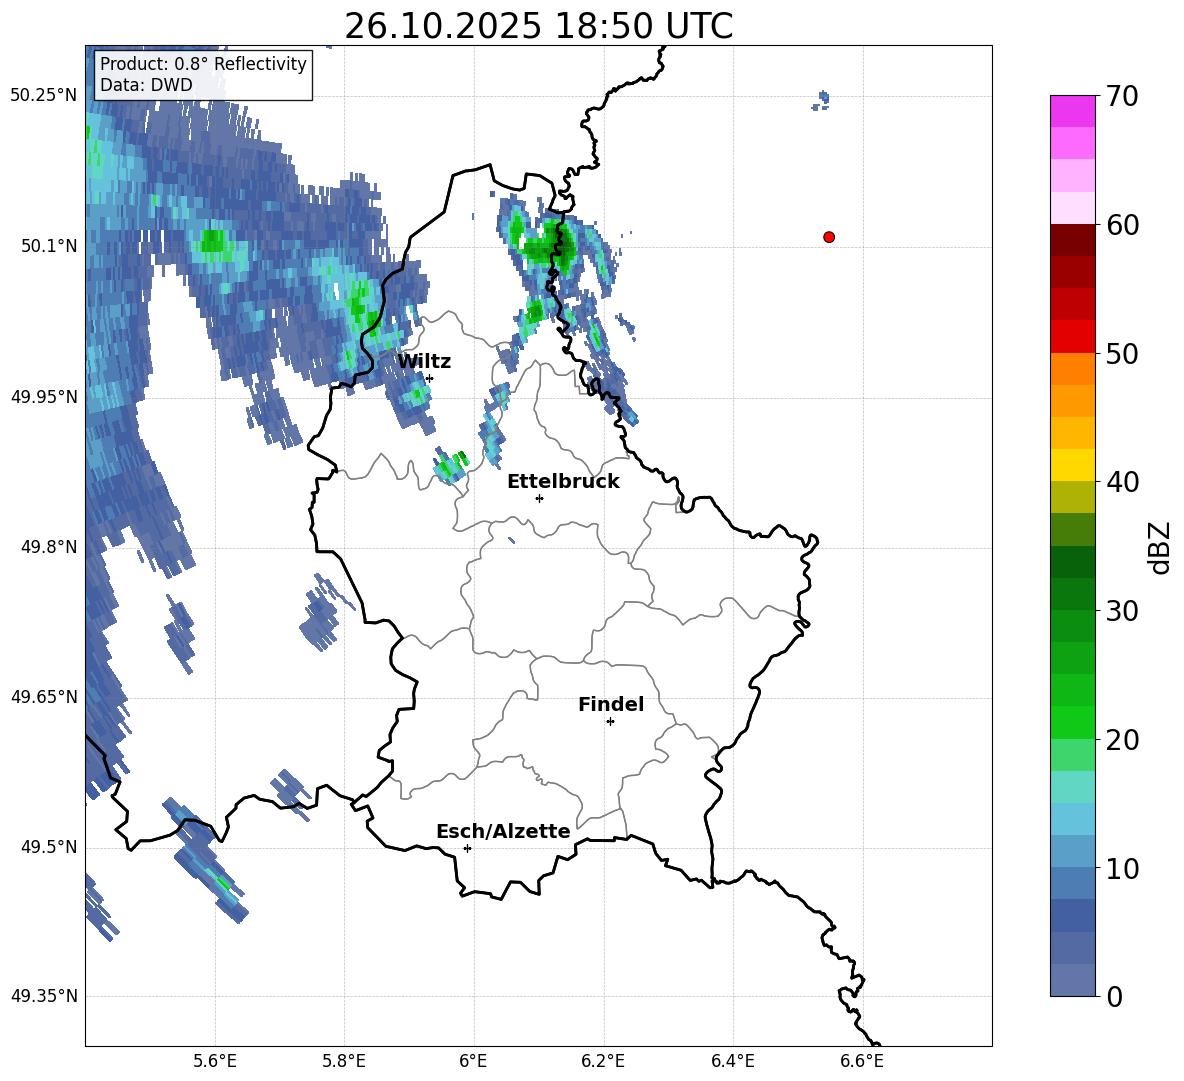Click the 70 colorbar tick label
Image resolution: width=1184 pixels, height=1081 pixels.
1121,97
